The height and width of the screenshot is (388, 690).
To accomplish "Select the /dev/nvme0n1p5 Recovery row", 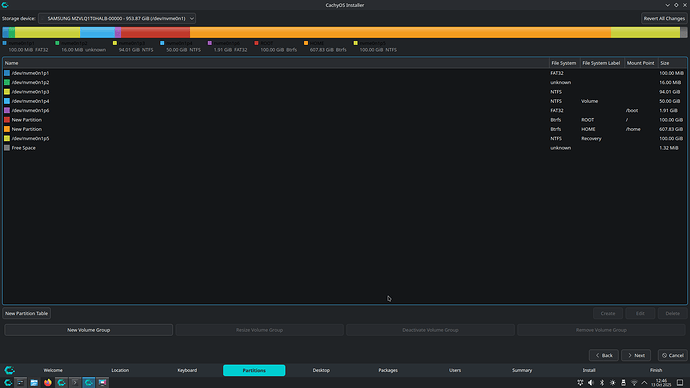I will (x=345, y=138).
